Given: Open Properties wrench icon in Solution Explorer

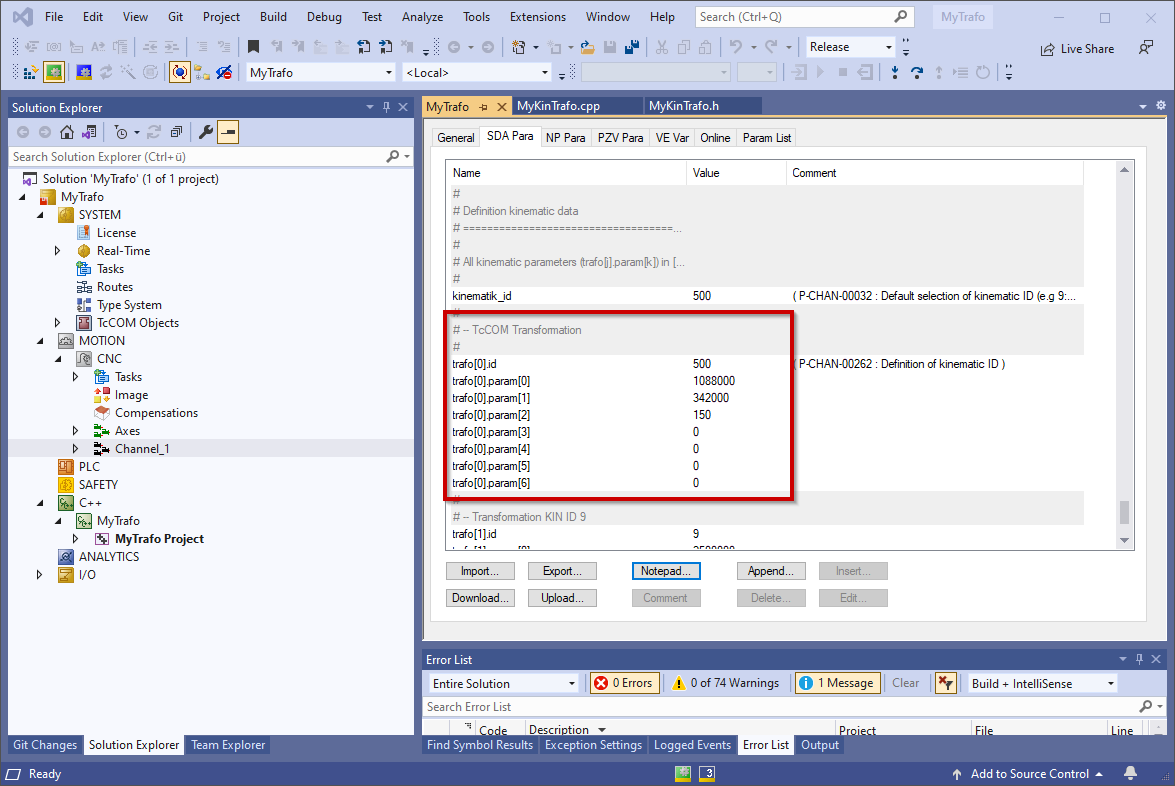Looking at the screenshot, I should [x=206, y=133].
